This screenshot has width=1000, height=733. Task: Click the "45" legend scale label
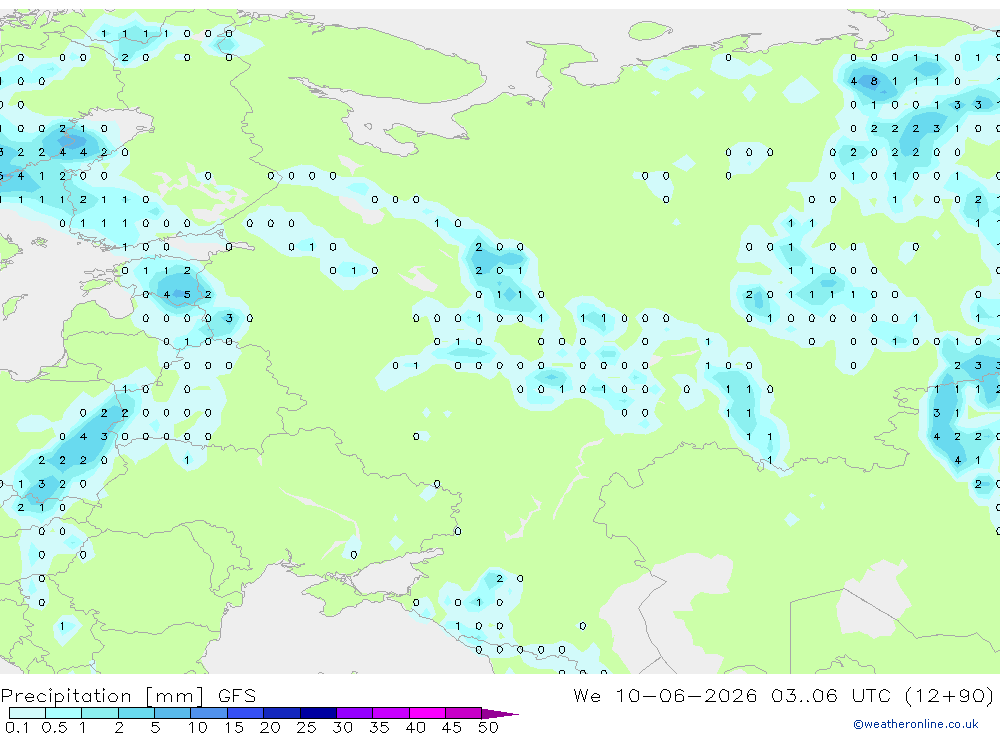452,727
